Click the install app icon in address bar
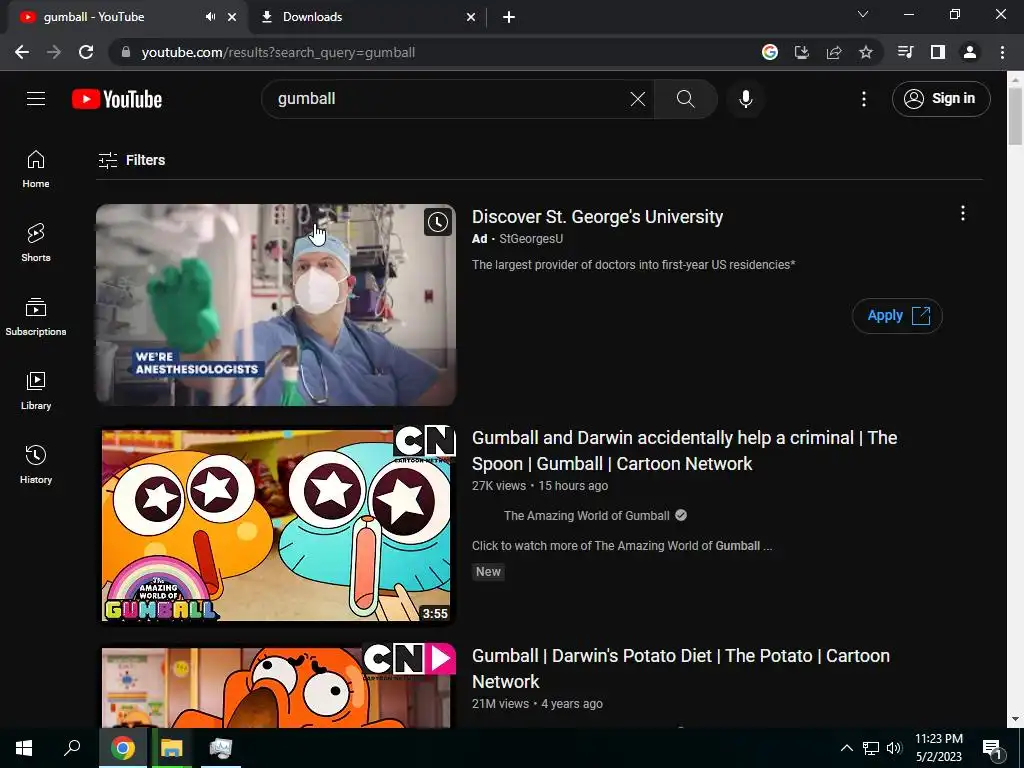Image resolution: width=1024 pixels, height=768 pixels. tap(802, 52)
